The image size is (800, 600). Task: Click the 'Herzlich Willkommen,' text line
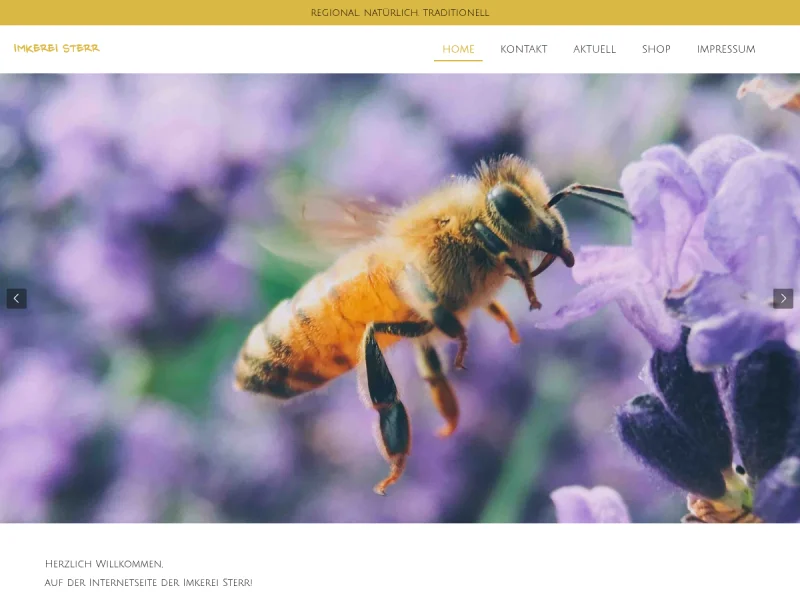click(x=104, y=564)
